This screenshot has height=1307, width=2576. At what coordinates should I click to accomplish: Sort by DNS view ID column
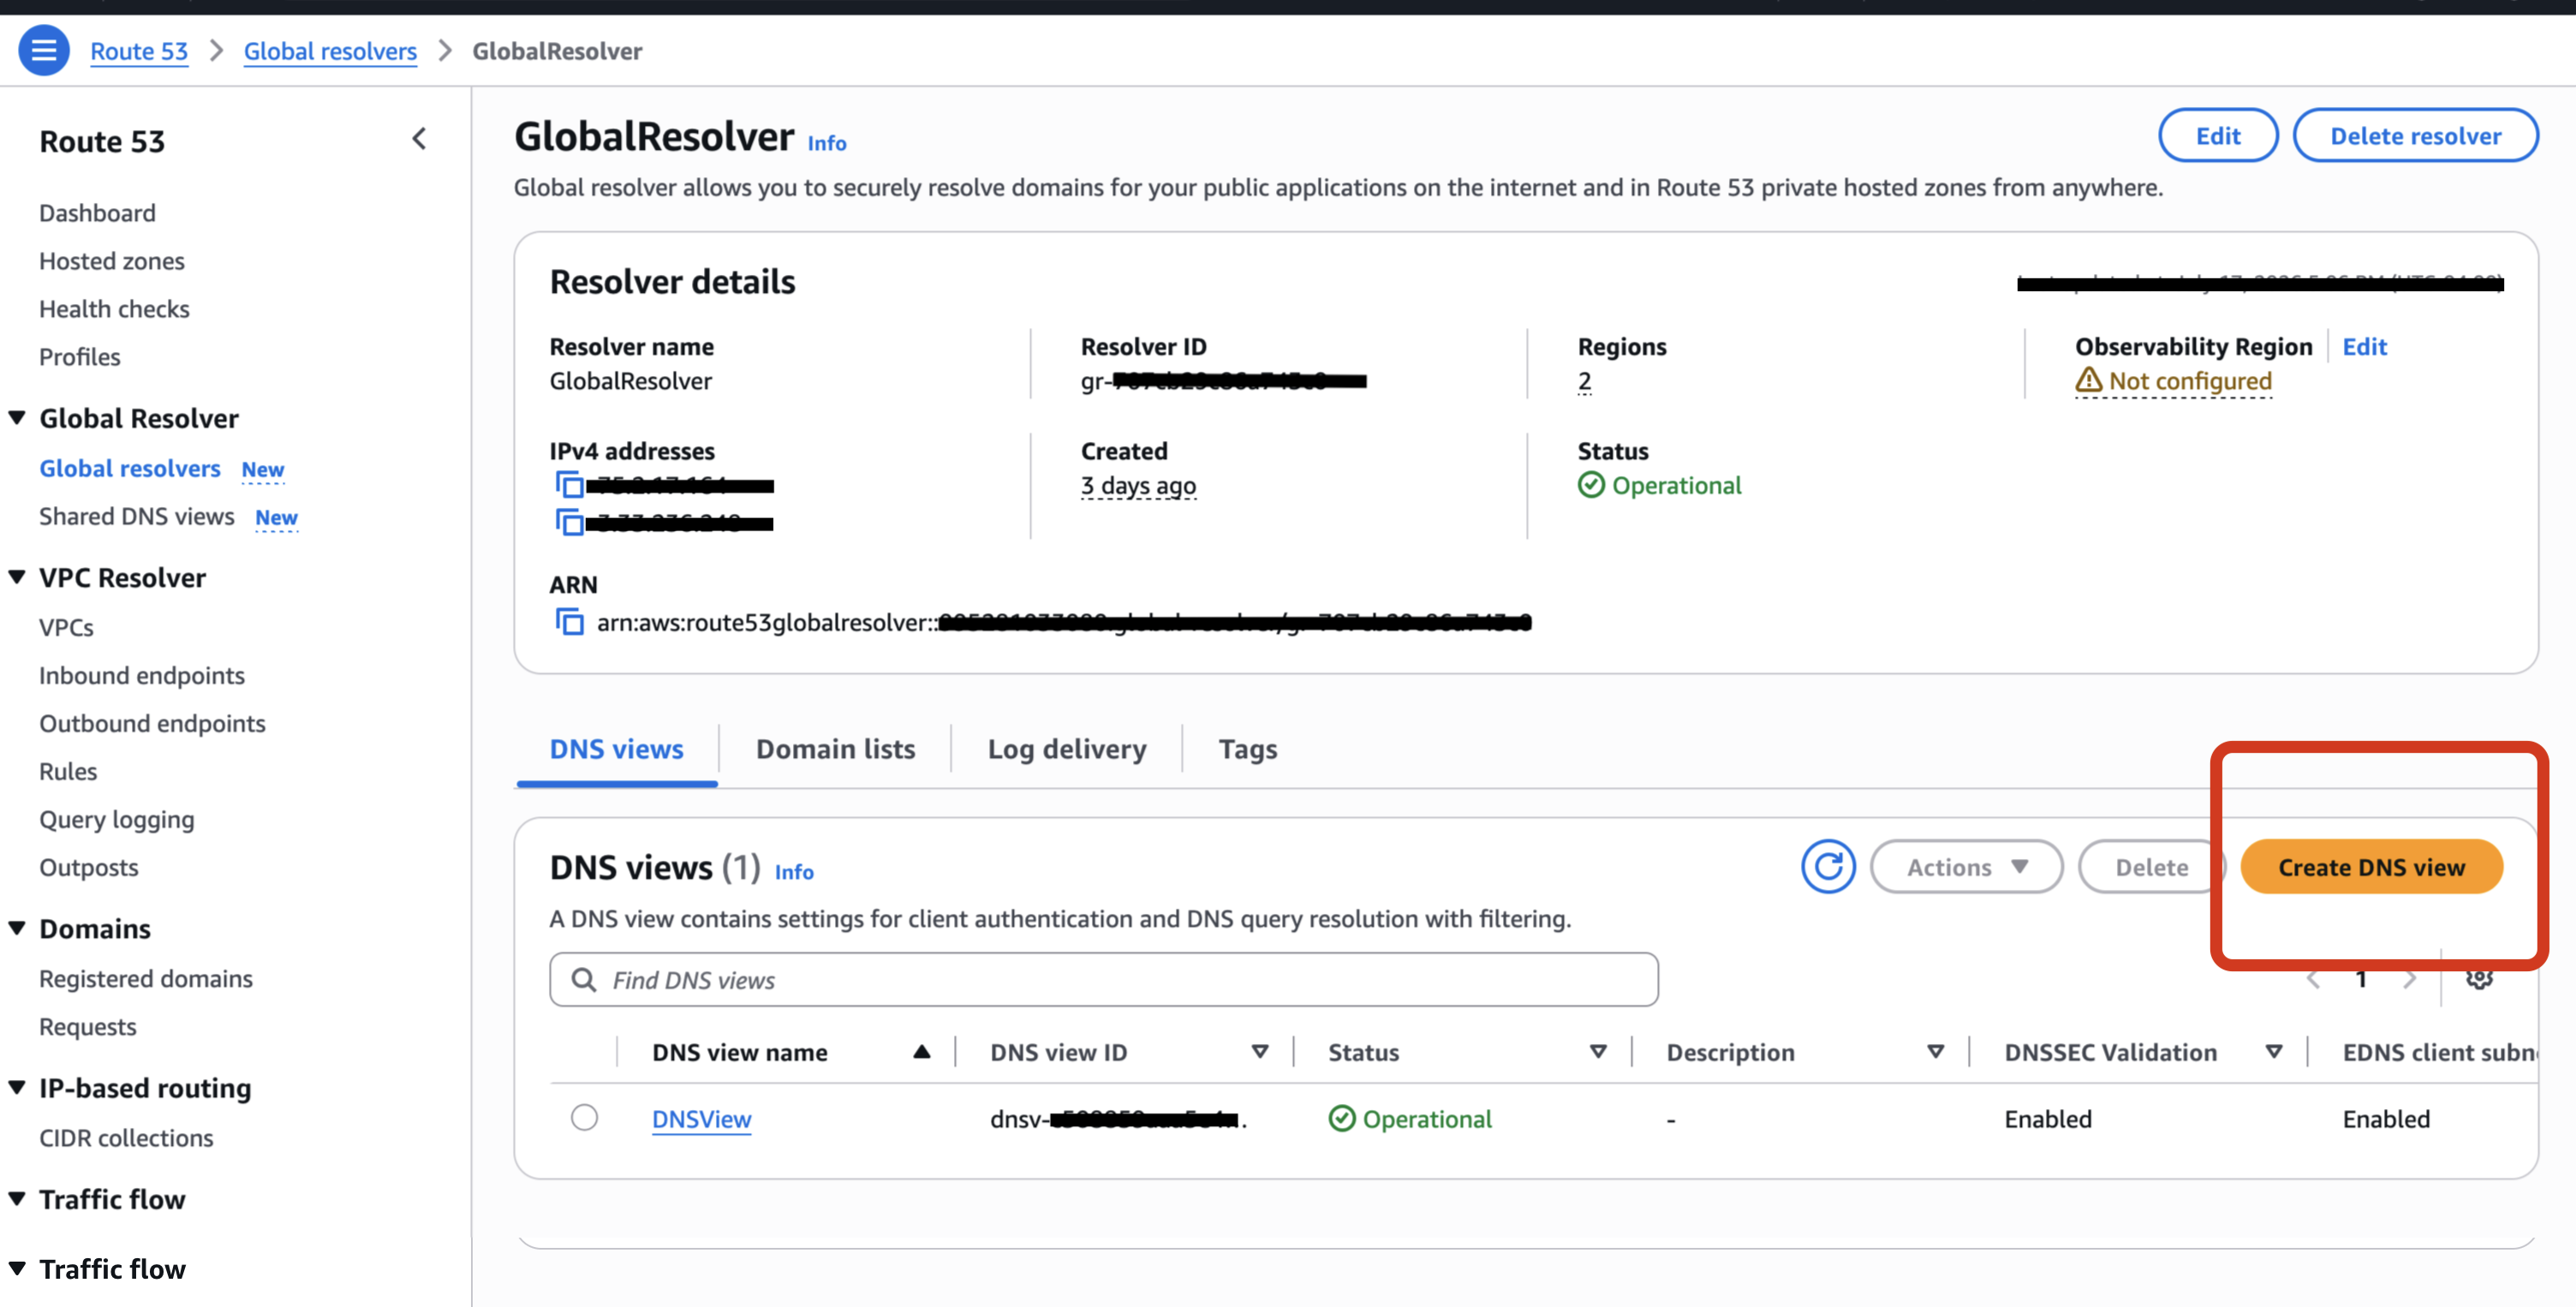click(x=1260, y=1052)
